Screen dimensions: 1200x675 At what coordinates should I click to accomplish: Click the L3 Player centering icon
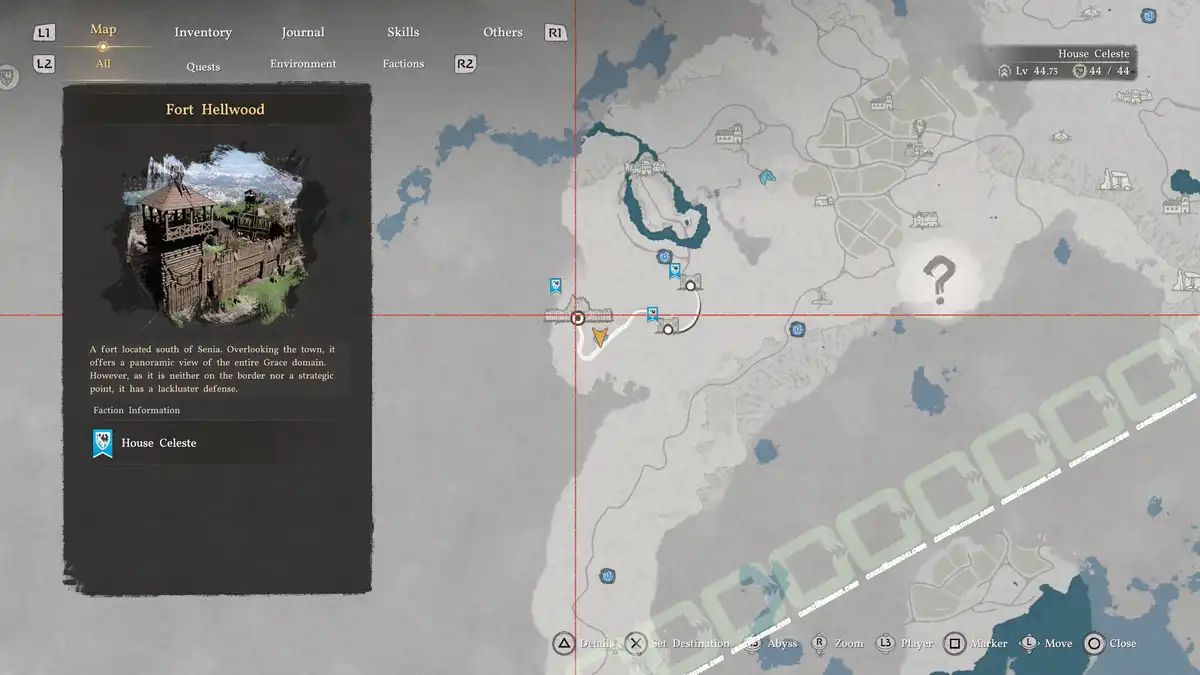coord(885,644)
